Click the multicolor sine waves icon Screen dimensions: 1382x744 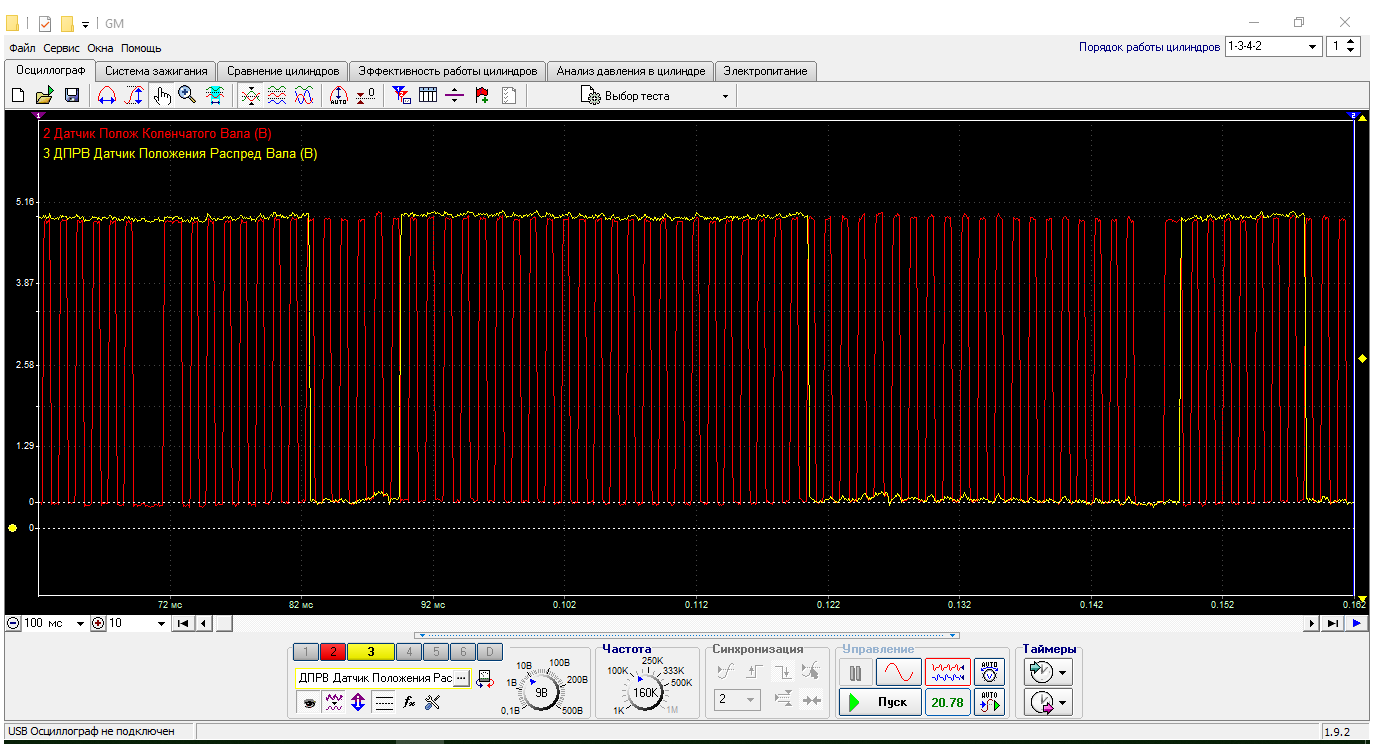pyautogui.click(x=305, y=95)
